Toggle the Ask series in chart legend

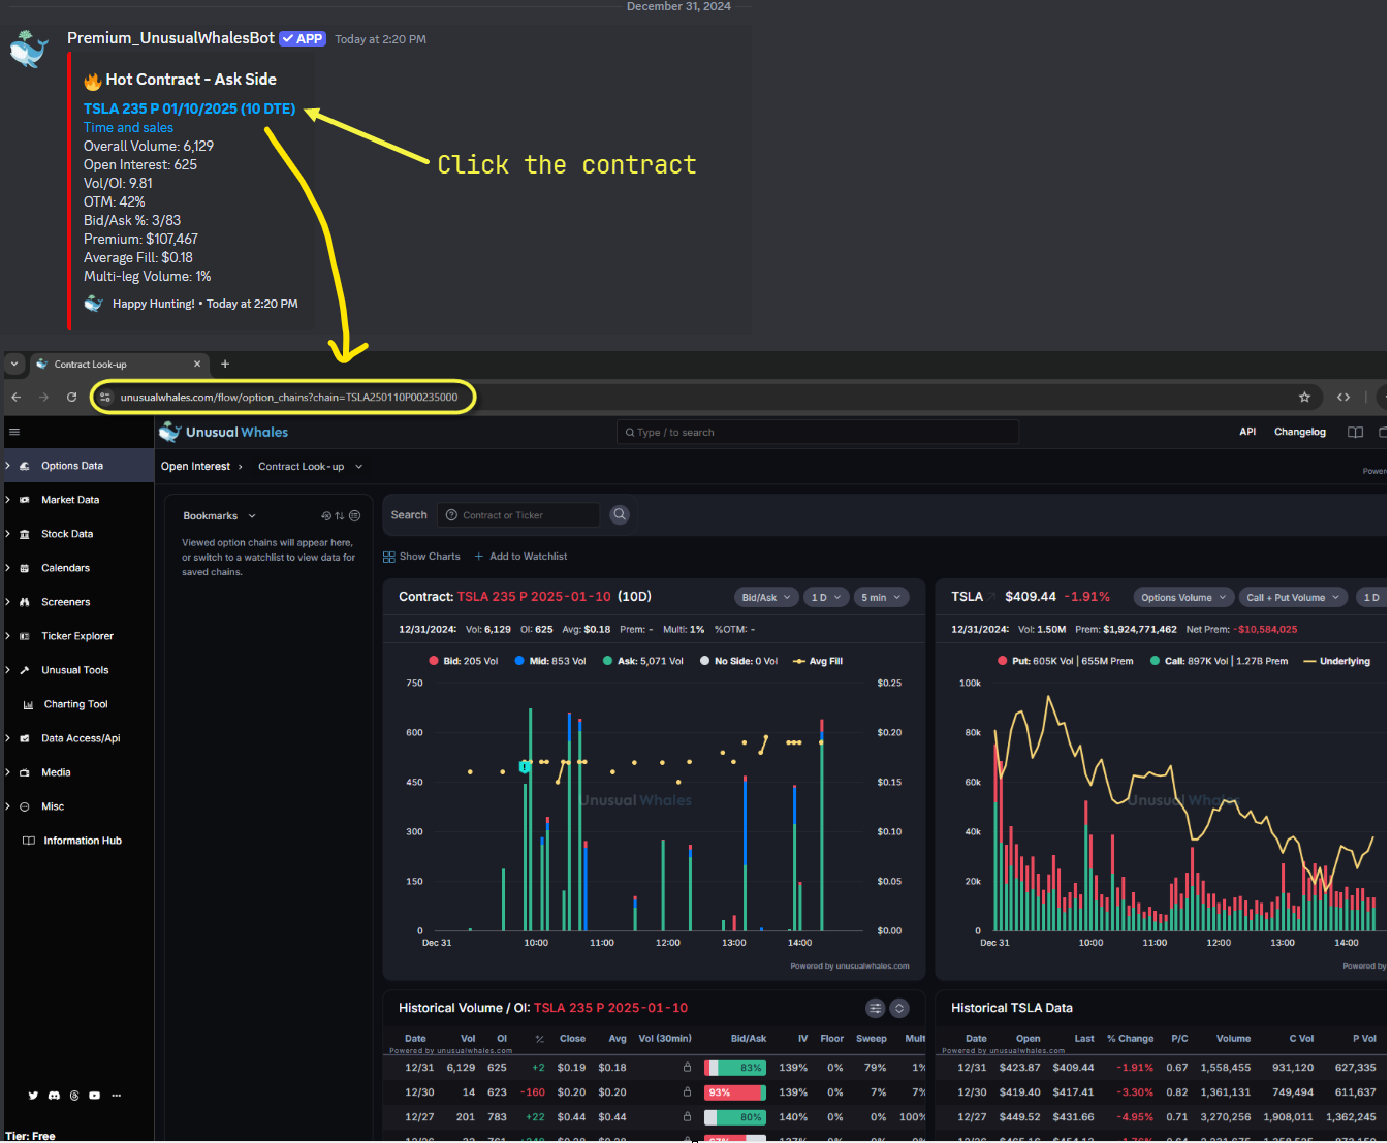[x=644, y=661]
